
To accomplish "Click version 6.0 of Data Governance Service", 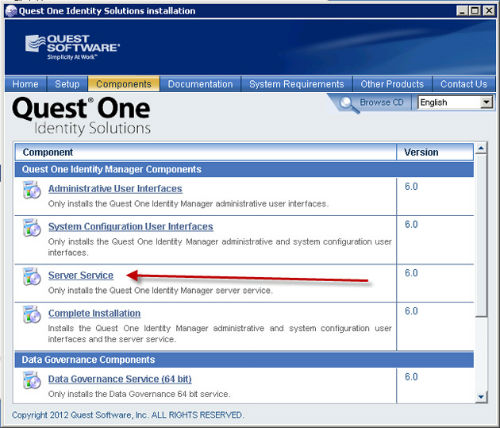I will pyautogui.click(x=411, y=377).
